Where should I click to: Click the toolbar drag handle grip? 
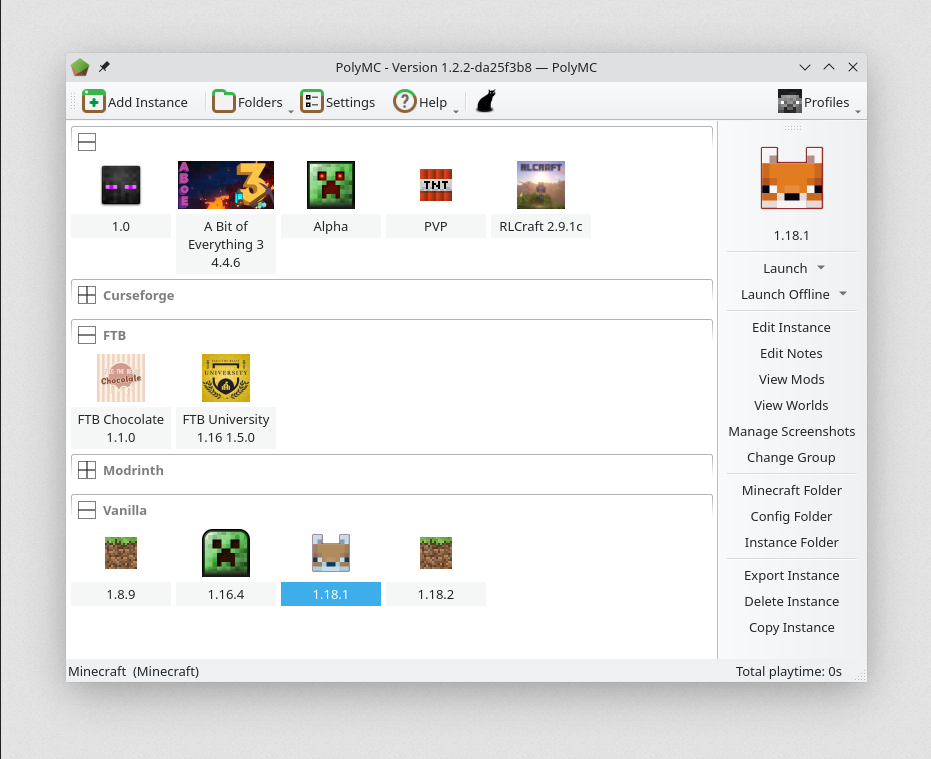point(73,102)
